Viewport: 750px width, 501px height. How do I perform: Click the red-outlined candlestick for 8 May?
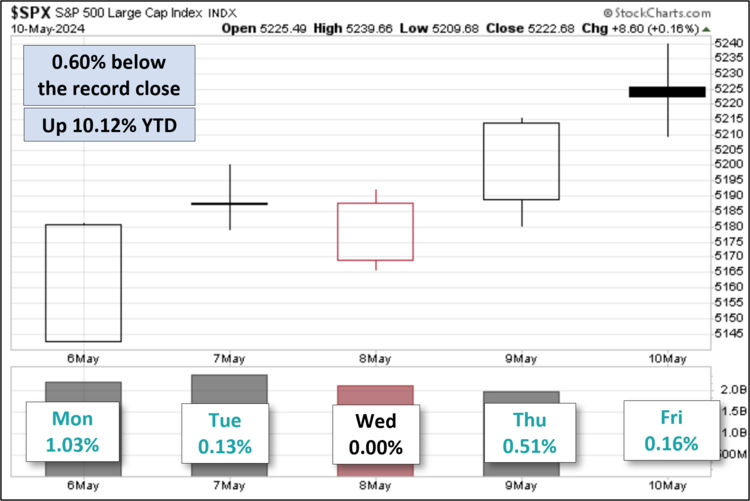pos(376,231)
